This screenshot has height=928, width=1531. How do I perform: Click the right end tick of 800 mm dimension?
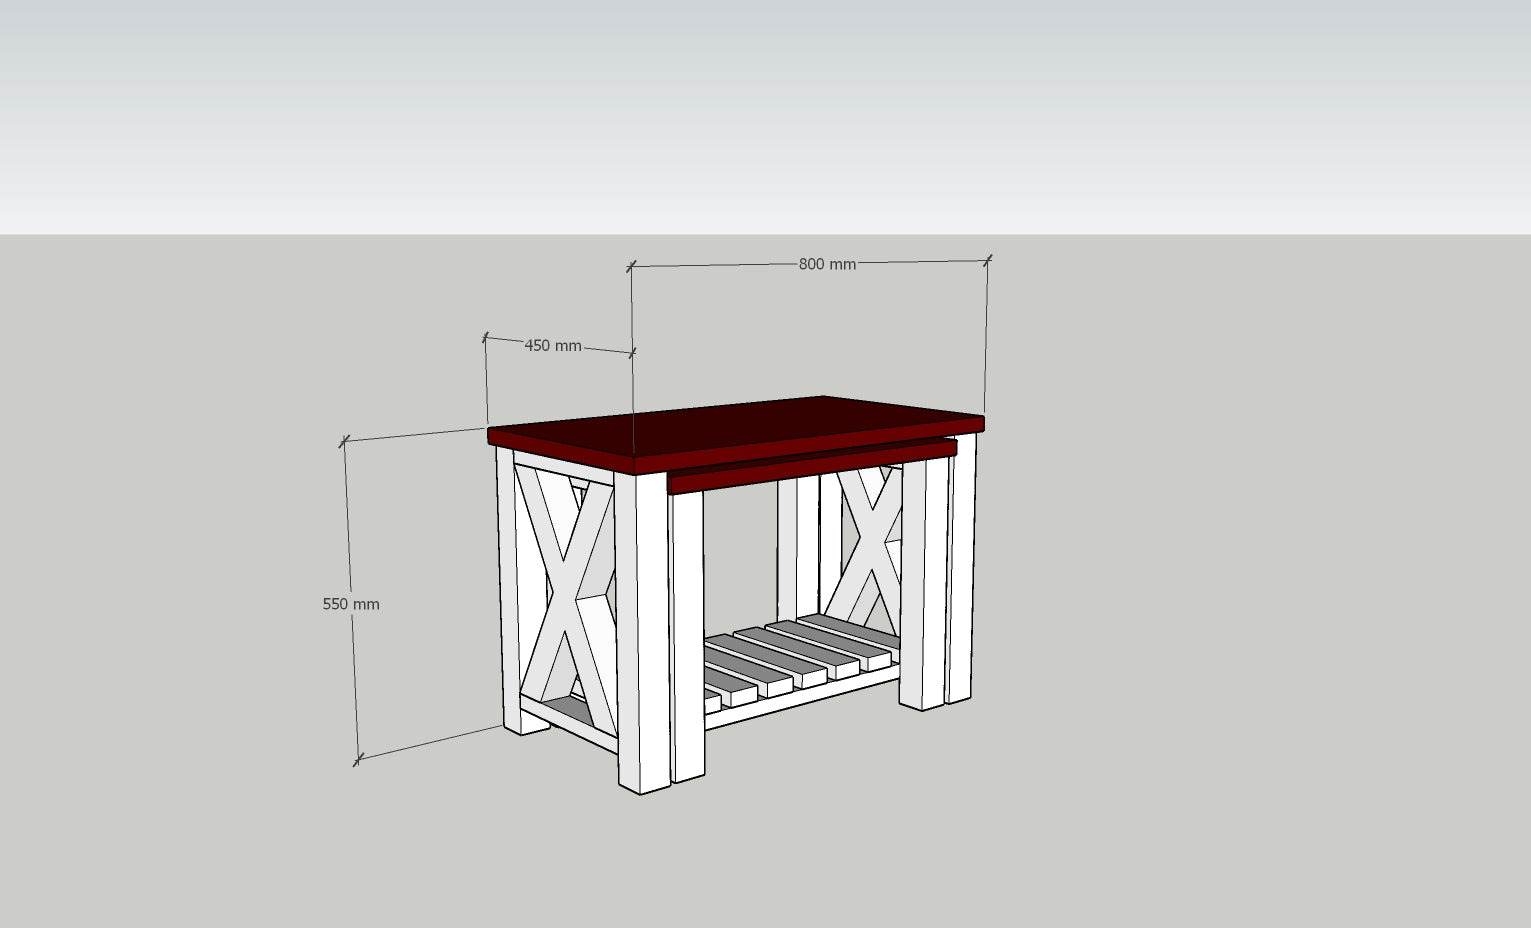988,260
